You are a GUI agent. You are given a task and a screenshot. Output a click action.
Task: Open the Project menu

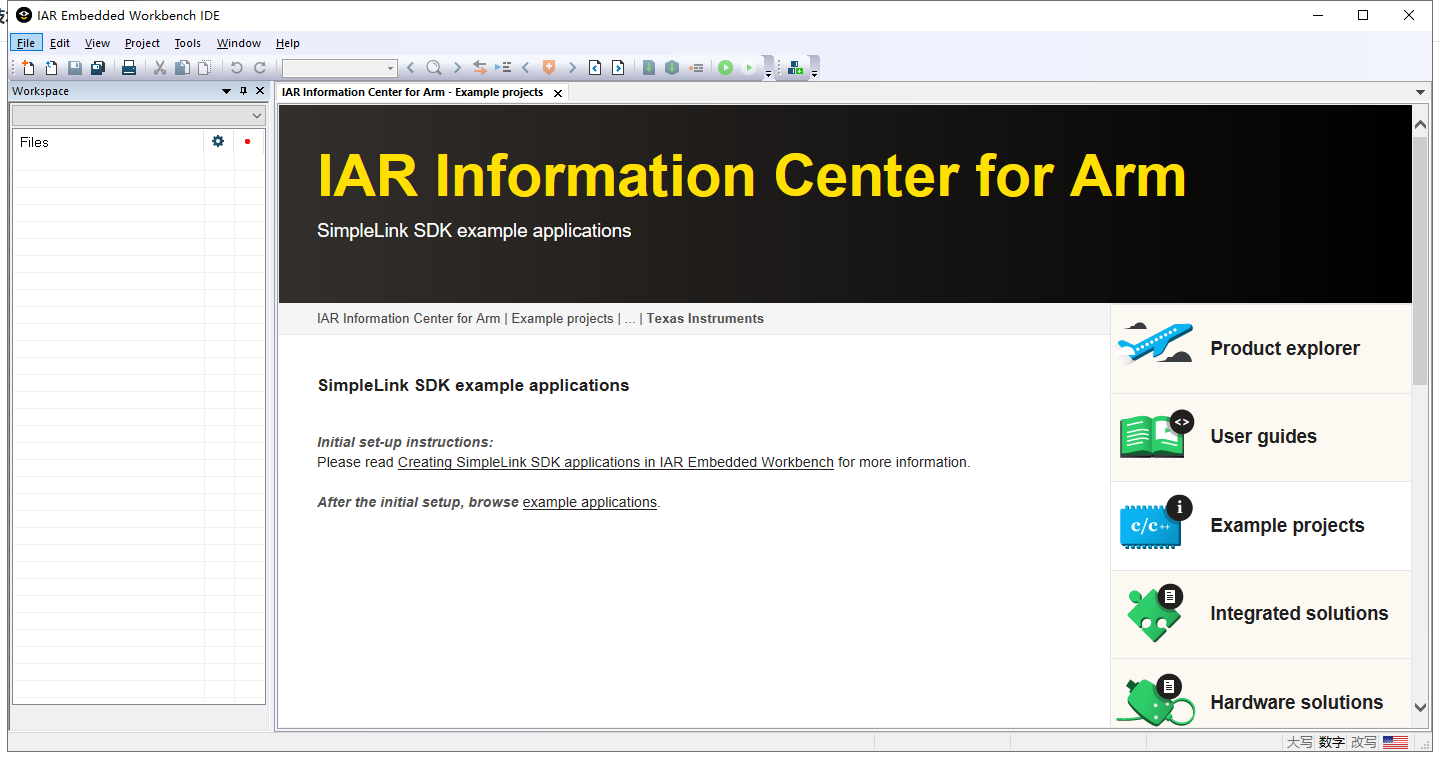coord(142,43)
